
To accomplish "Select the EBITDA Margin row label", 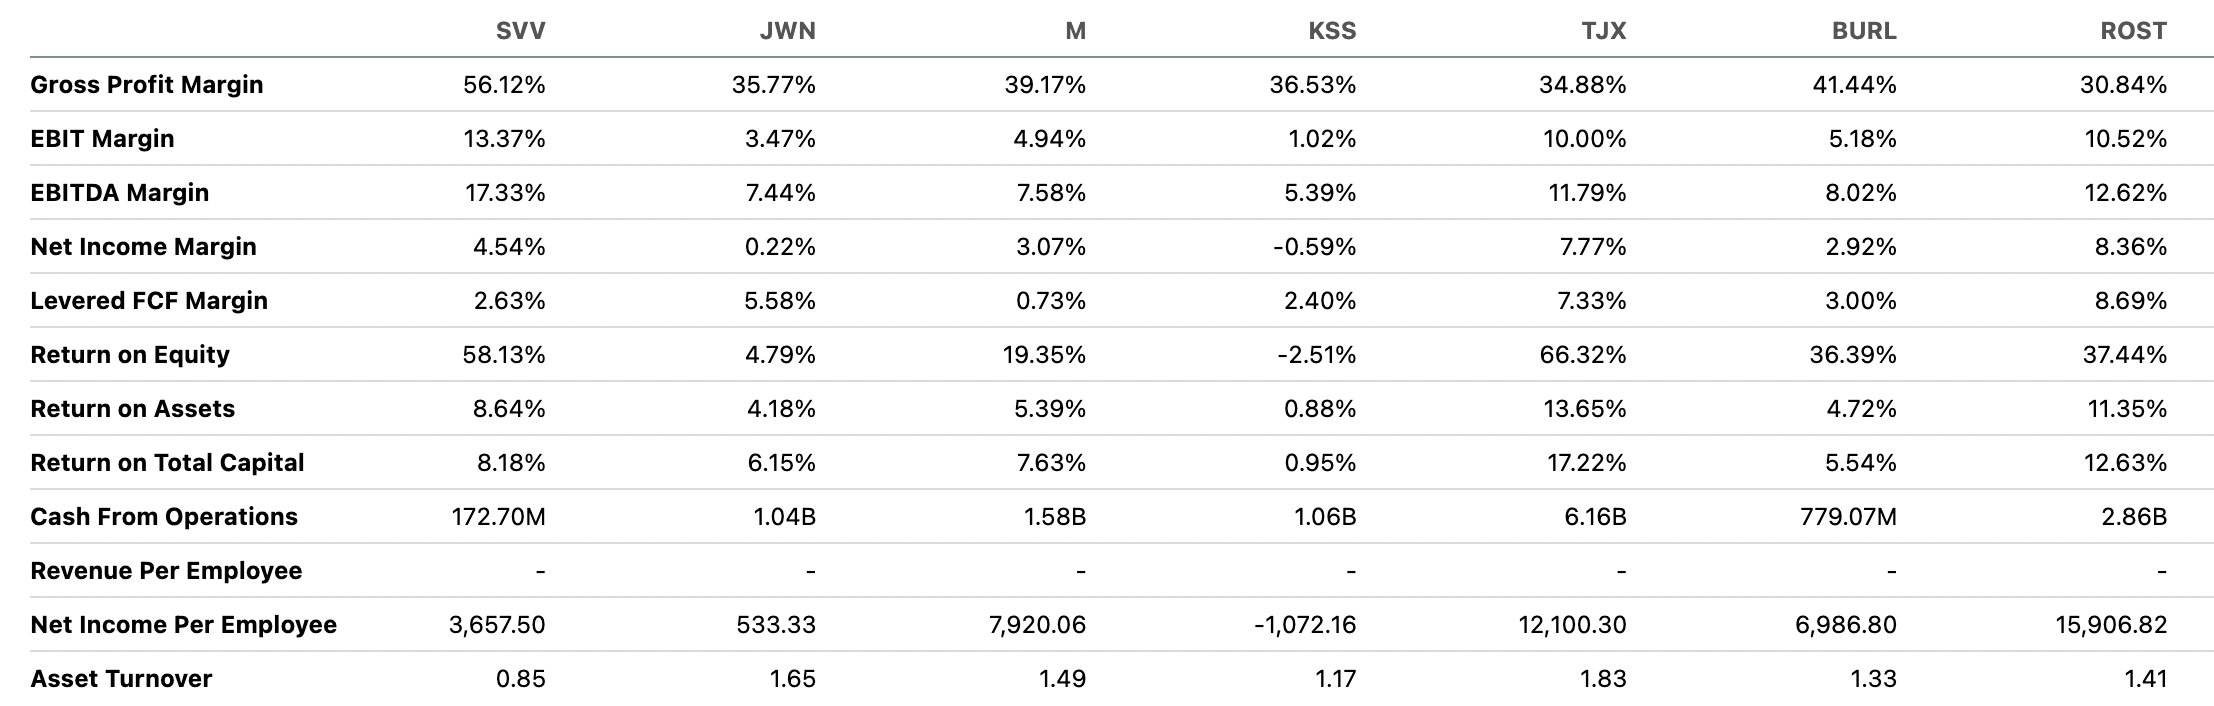I will (120, 193).
